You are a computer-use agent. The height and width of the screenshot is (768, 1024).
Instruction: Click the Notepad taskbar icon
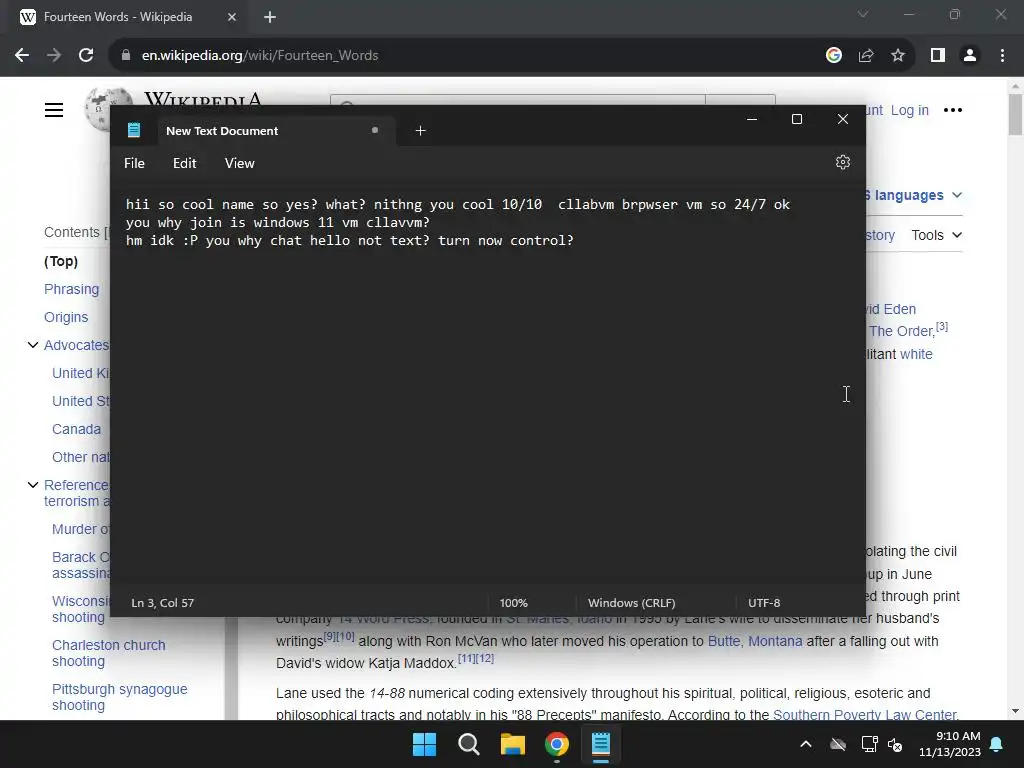pos(600,744)
